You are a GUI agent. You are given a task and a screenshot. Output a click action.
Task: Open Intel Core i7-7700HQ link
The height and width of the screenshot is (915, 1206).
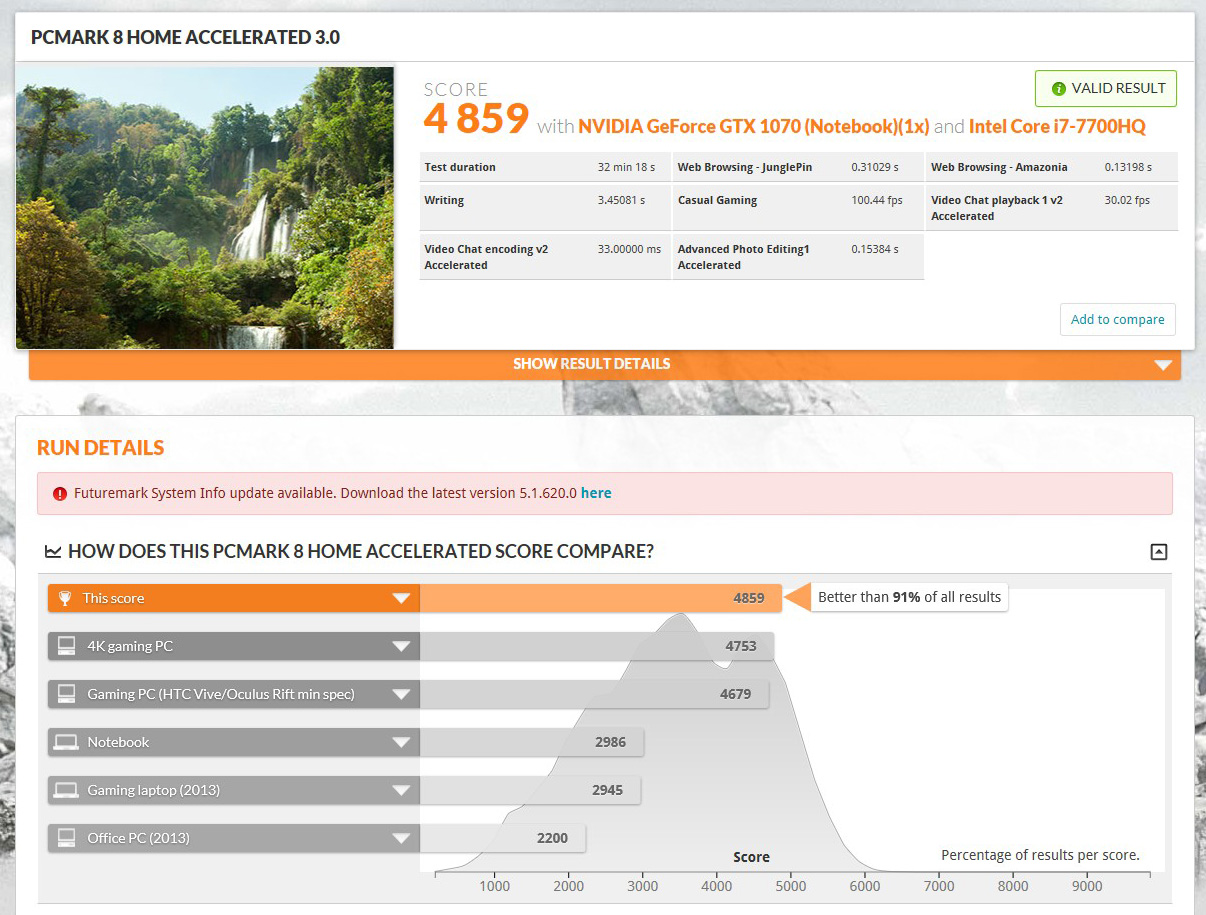pos(1057,127)
